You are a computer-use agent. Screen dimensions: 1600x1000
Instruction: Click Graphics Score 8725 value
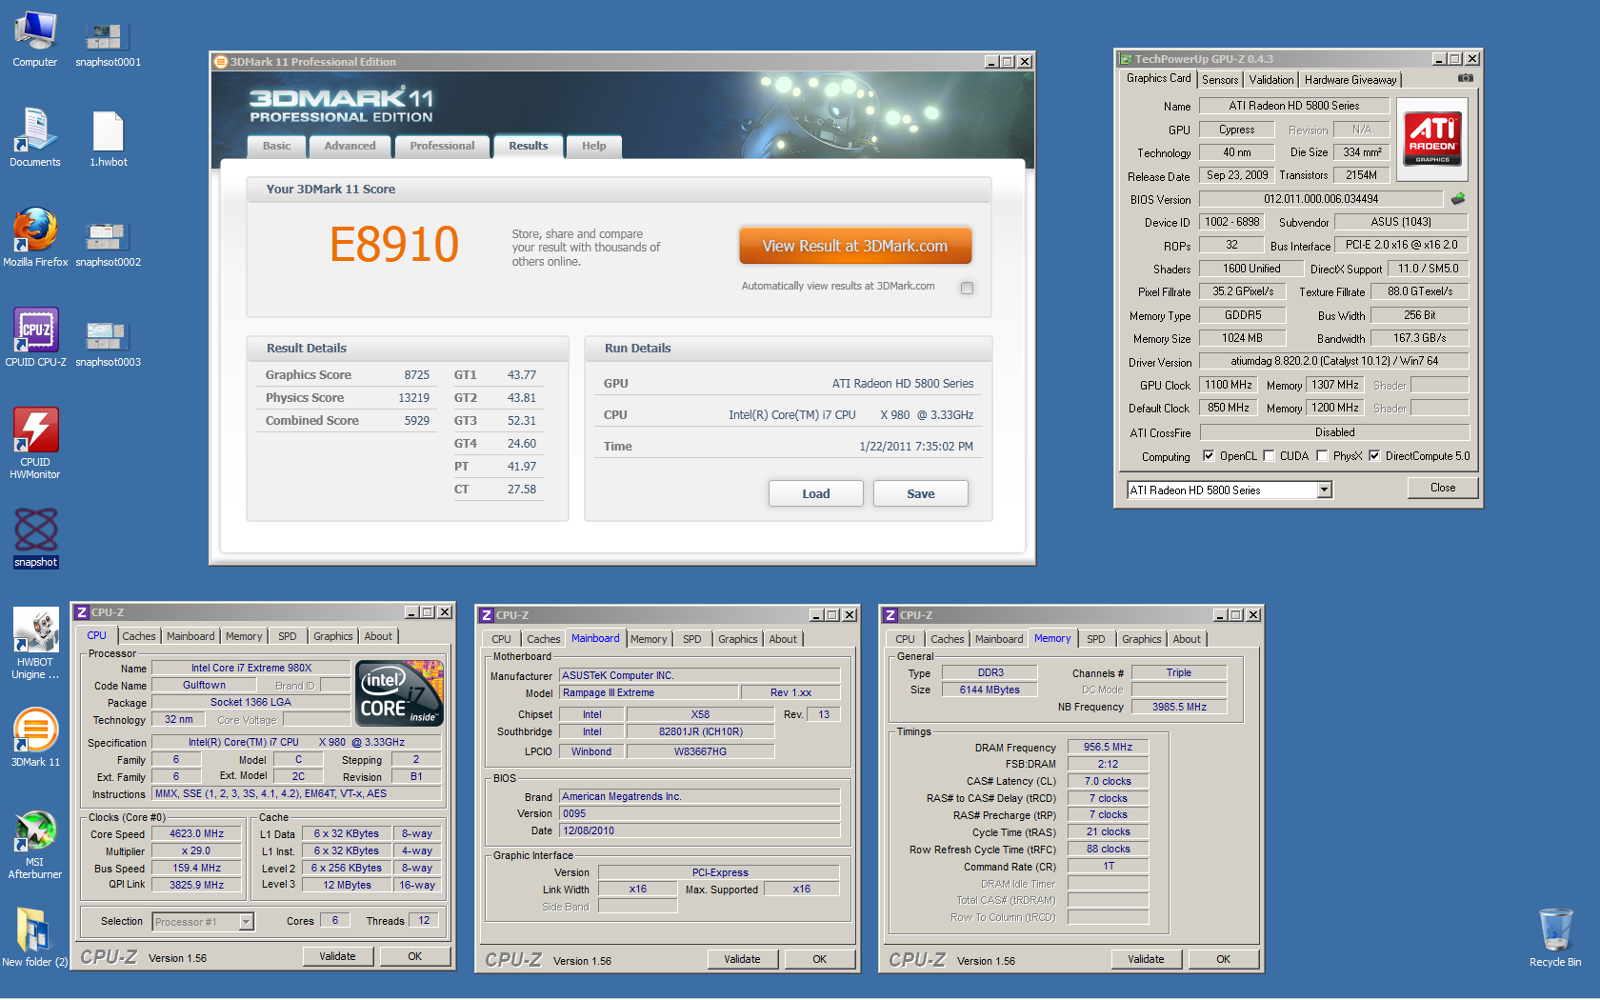point(417,375)
